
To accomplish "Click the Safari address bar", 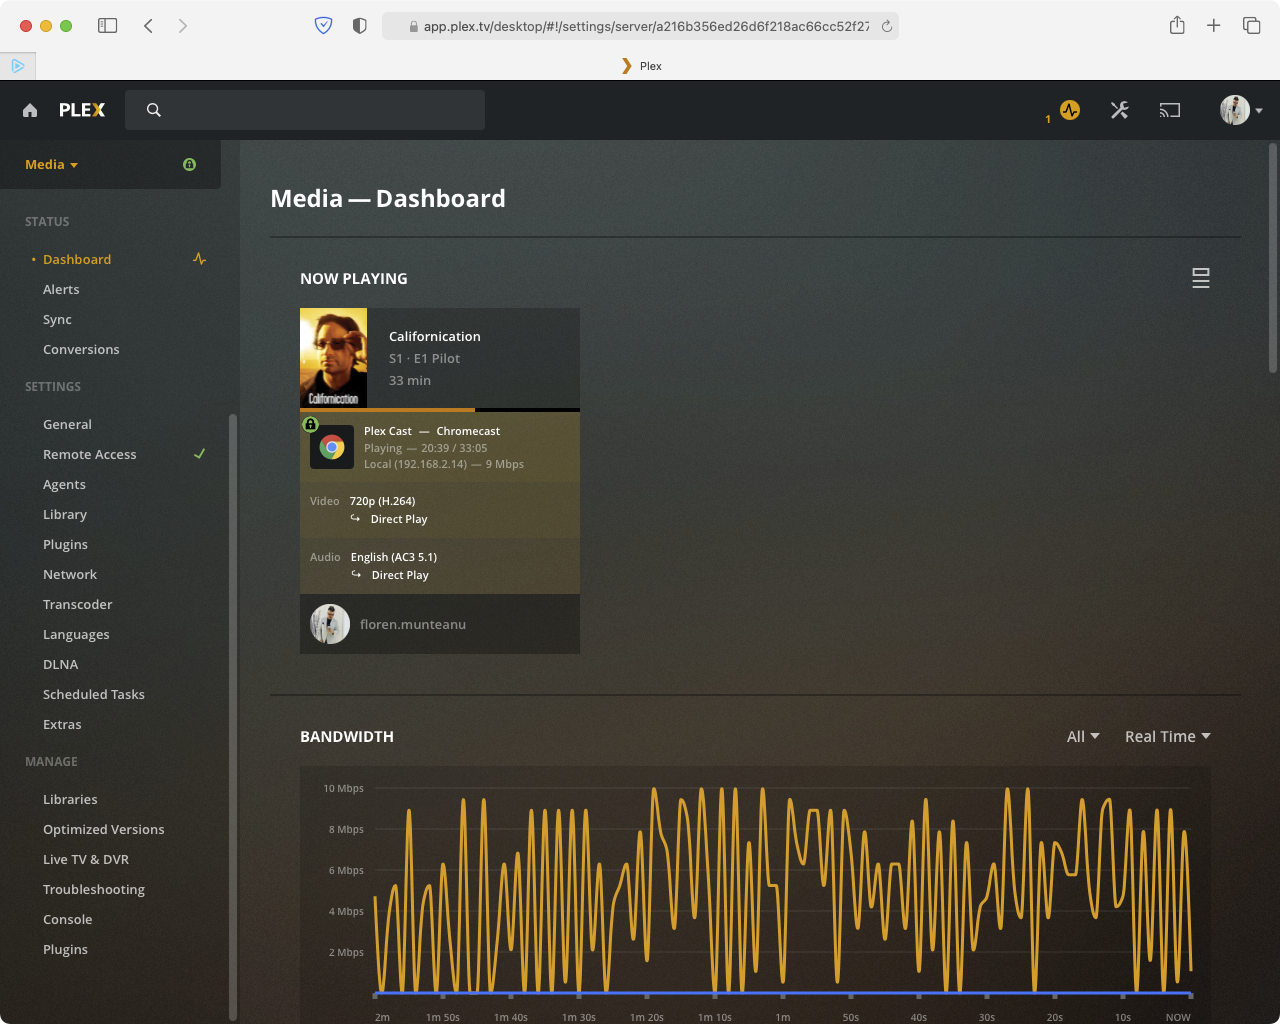I will [640, 26].
